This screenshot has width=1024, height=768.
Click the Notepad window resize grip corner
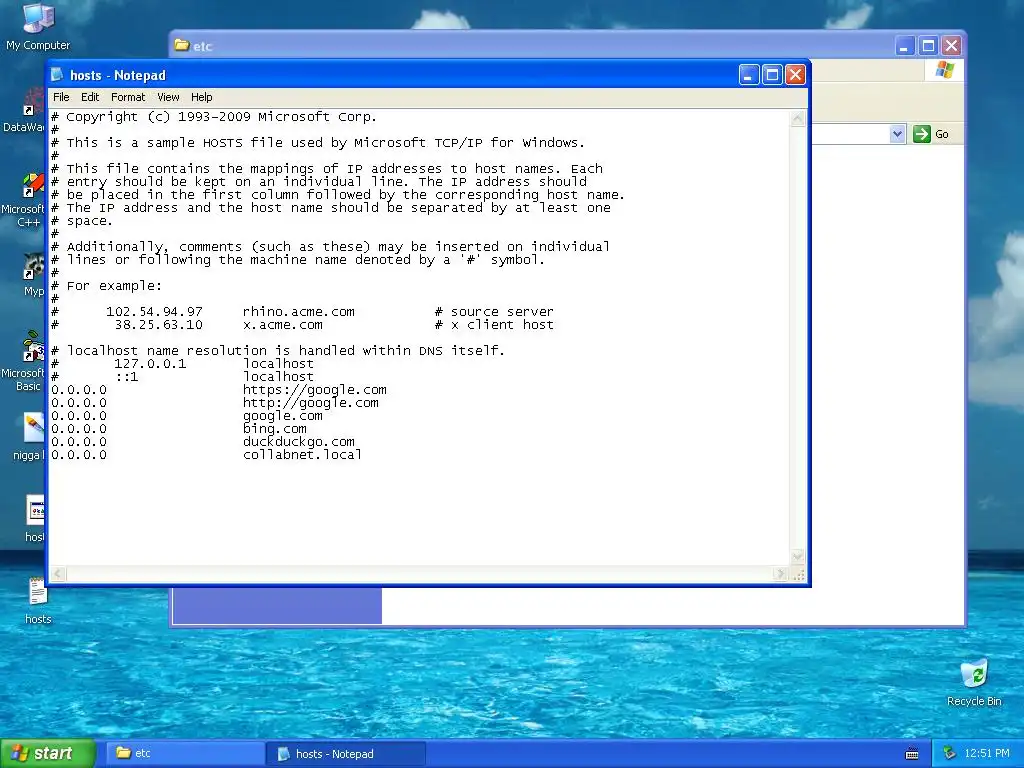(798, 575)
